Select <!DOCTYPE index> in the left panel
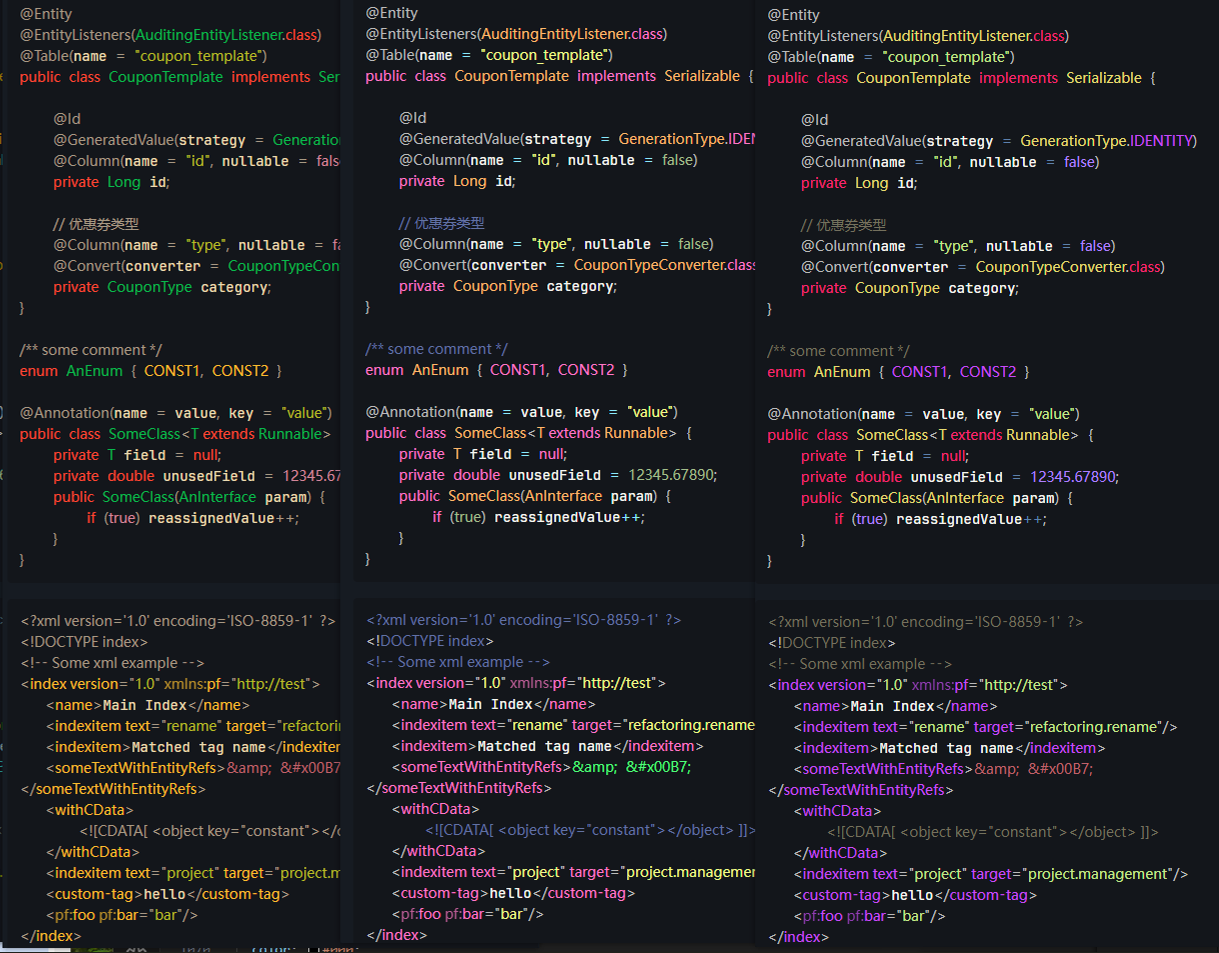 pos(84,642)
